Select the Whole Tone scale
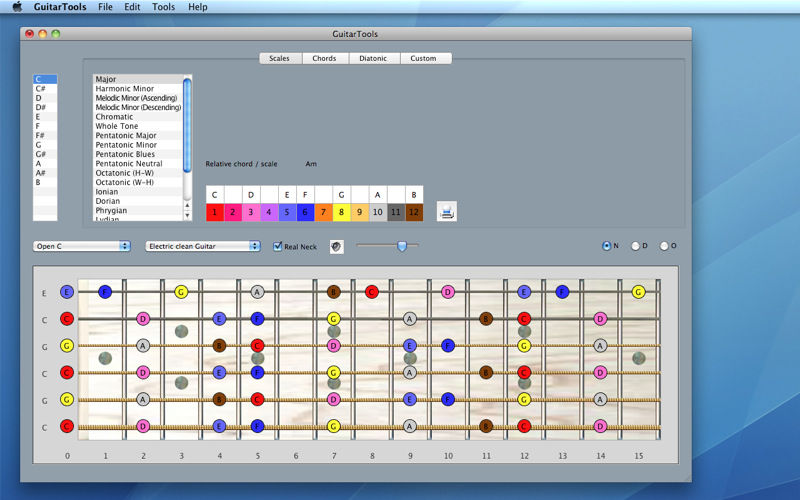 pyautogui.click(x=138, y=126)
